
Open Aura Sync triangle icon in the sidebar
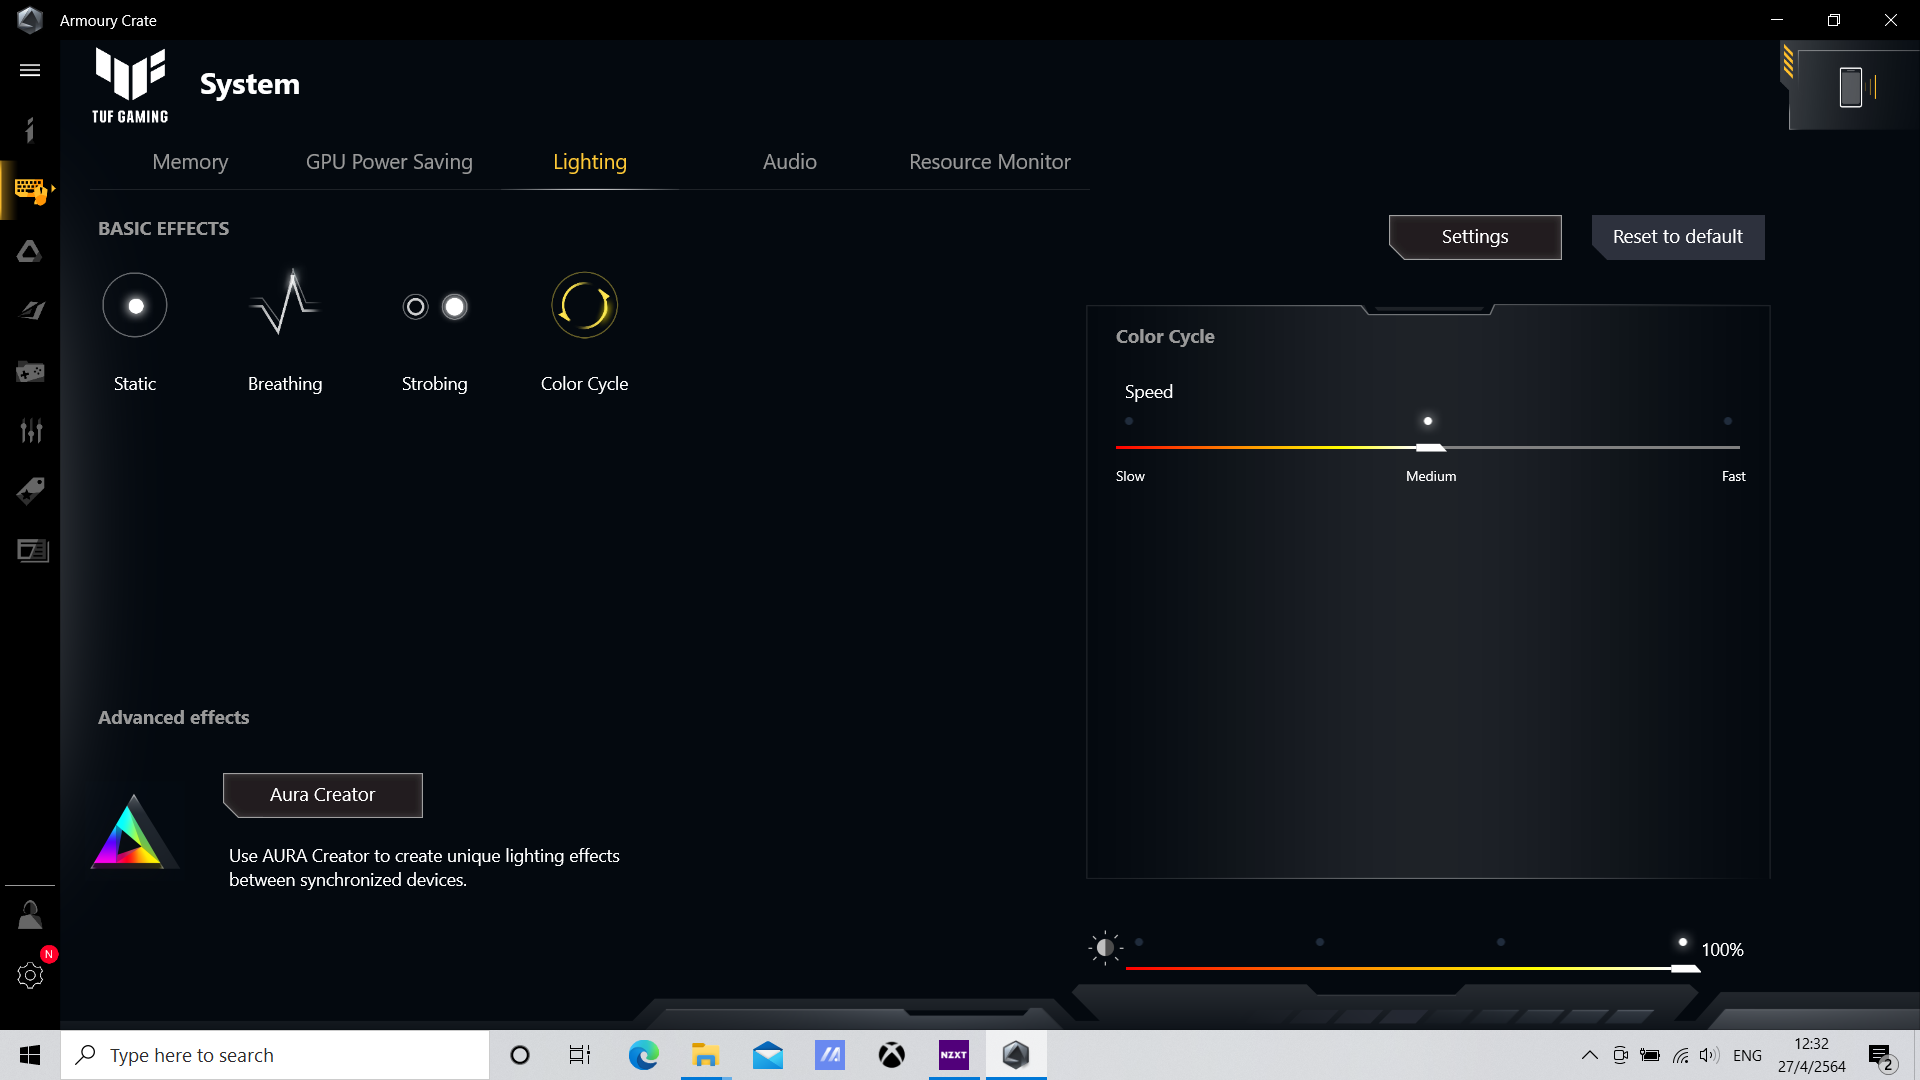tap(30, 251)
